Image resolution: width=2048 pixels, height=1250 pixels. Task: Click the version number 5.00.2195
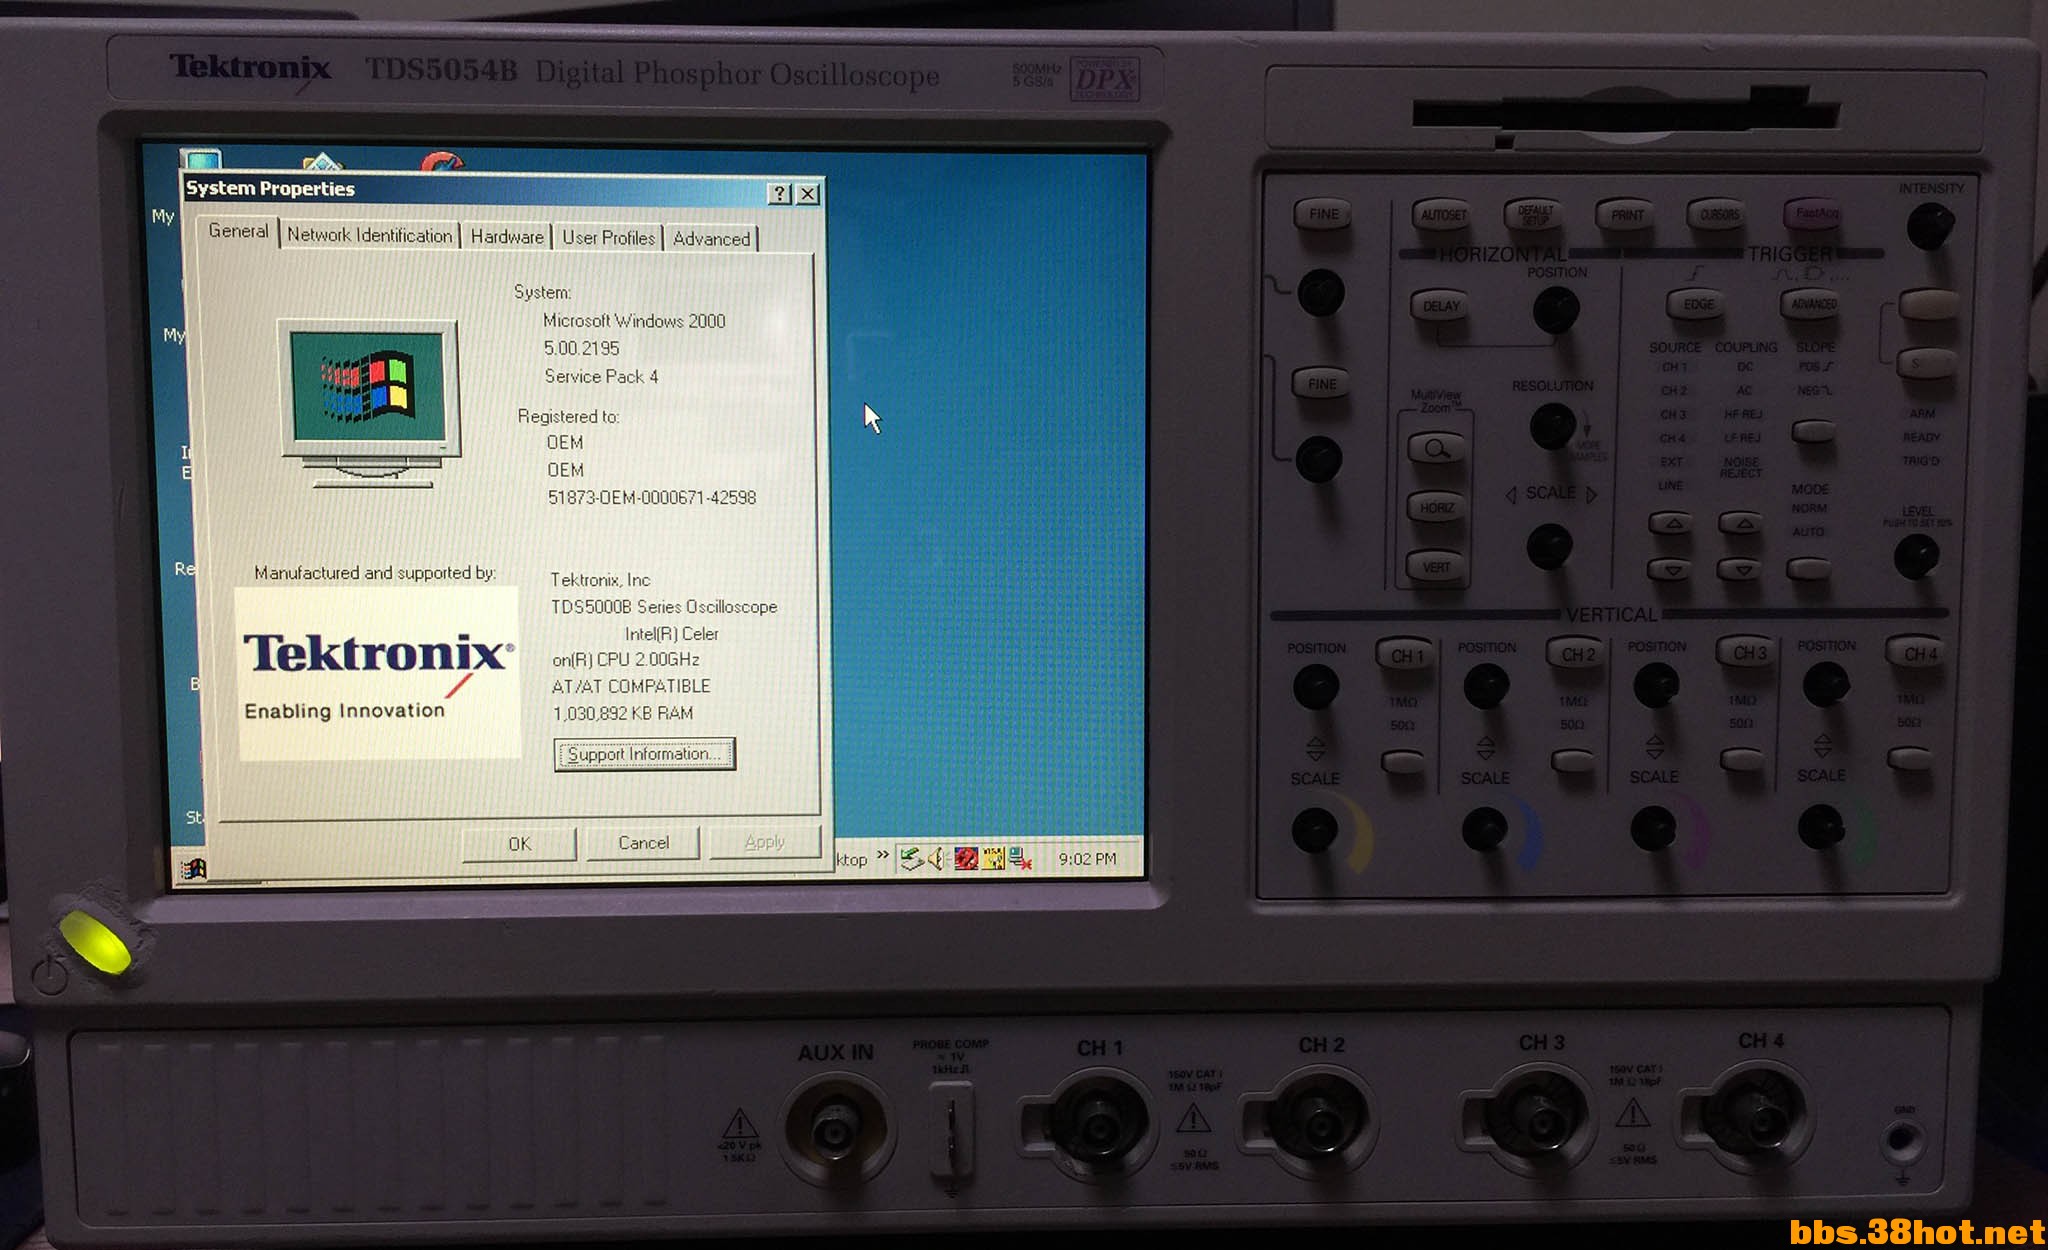click(581, 348)
